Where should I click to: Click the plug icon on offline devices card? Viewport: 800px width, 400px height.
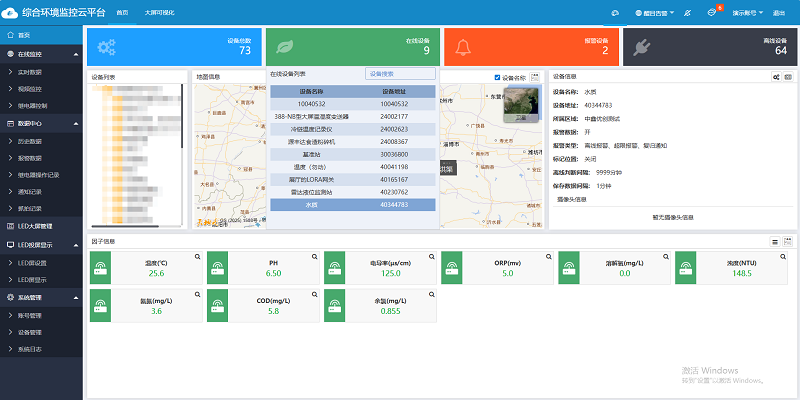(x=642, y=47)
